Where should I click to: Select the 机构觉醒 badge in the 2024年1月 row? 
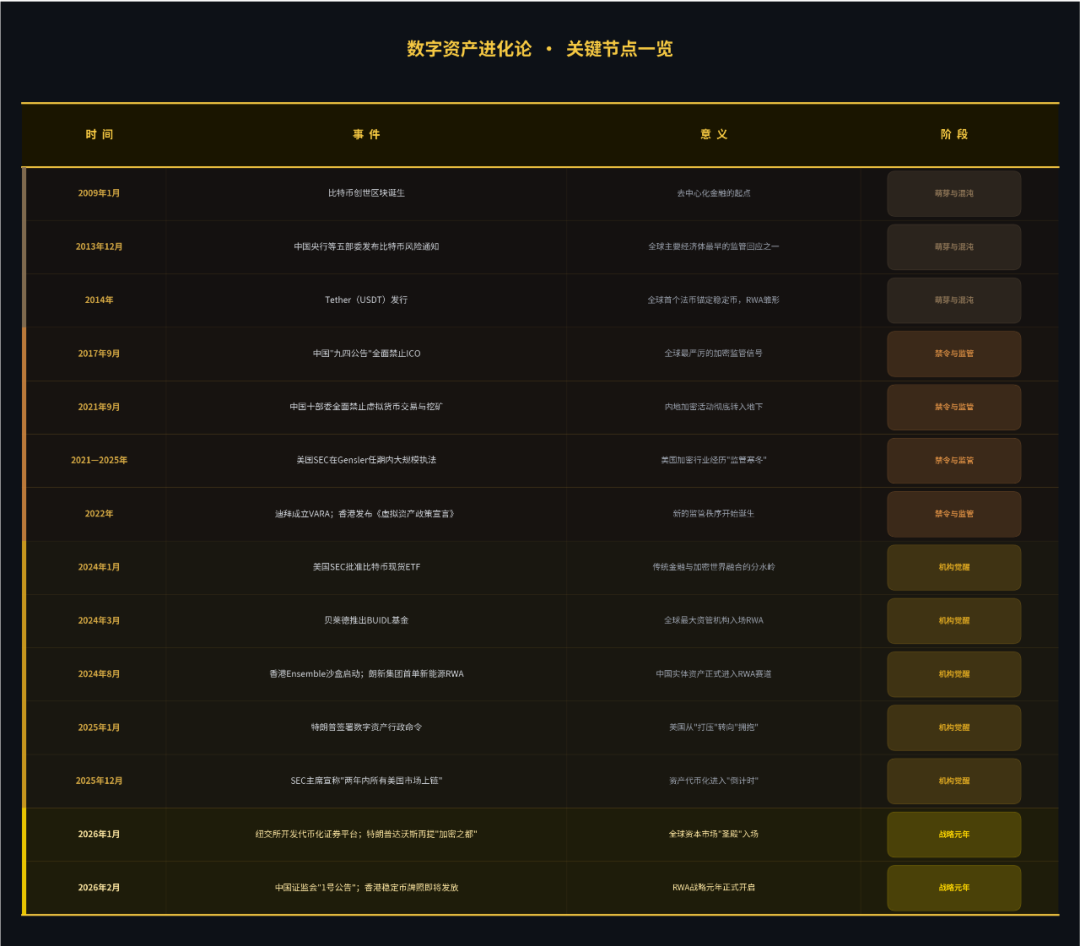[x=954, y=567]
